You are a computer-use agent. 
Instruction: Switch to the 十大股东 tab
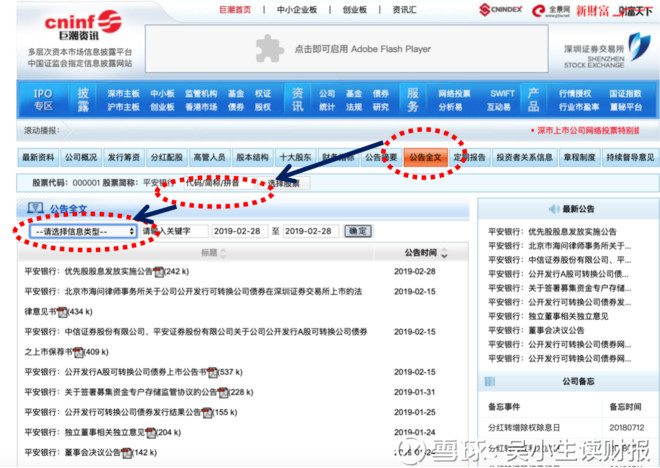295,157
